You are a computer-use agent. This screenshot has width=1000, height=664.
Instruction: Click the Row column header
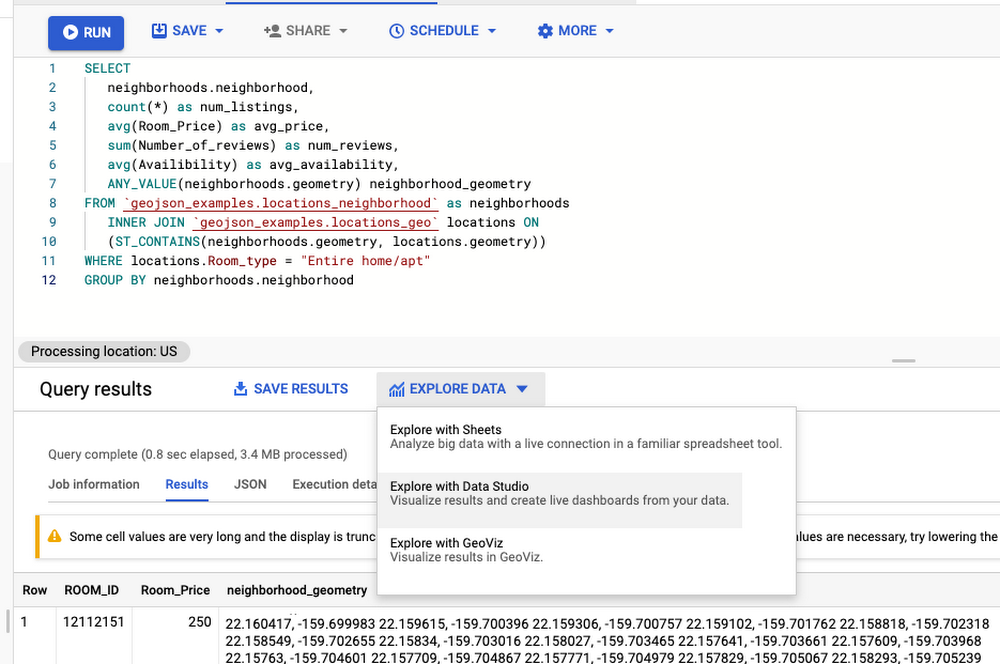click(34, 590)
